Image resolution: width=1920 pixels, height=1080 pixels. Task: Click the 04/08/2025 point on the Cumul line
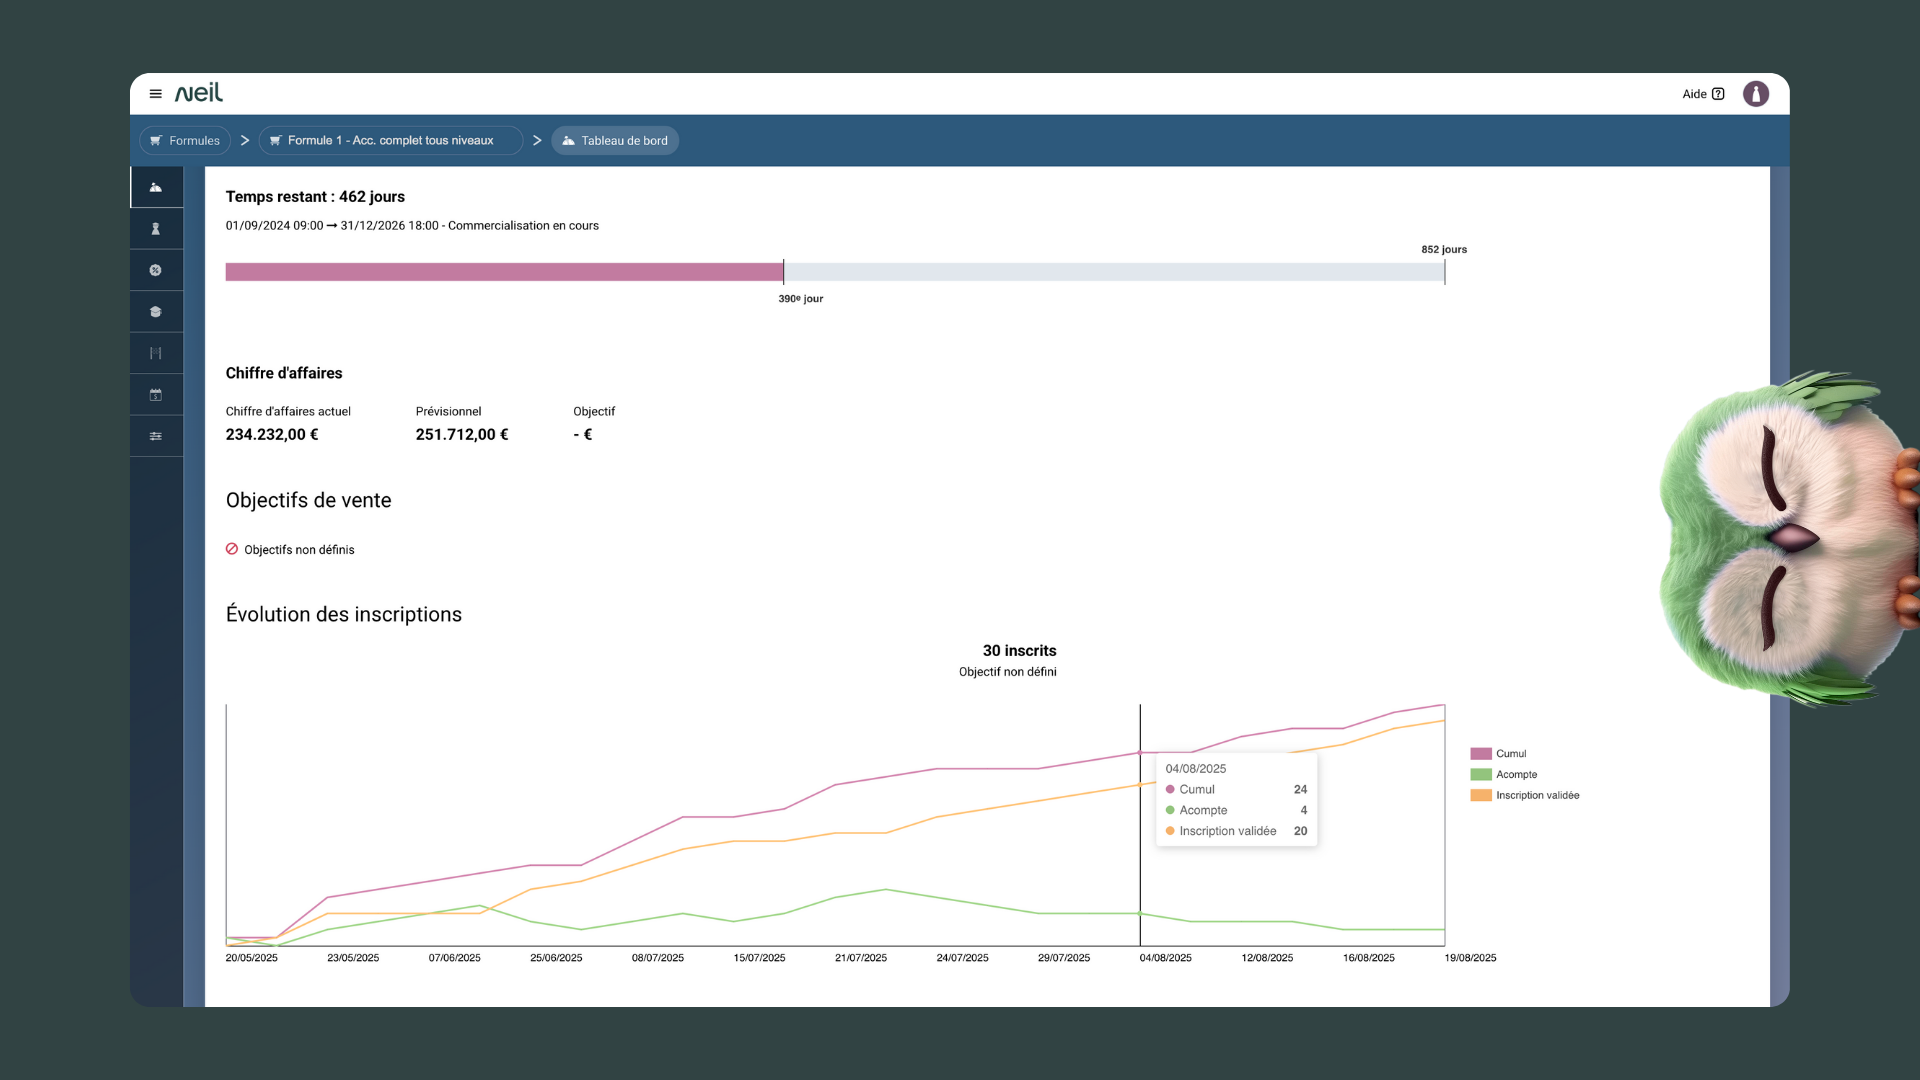[1140, 753]
